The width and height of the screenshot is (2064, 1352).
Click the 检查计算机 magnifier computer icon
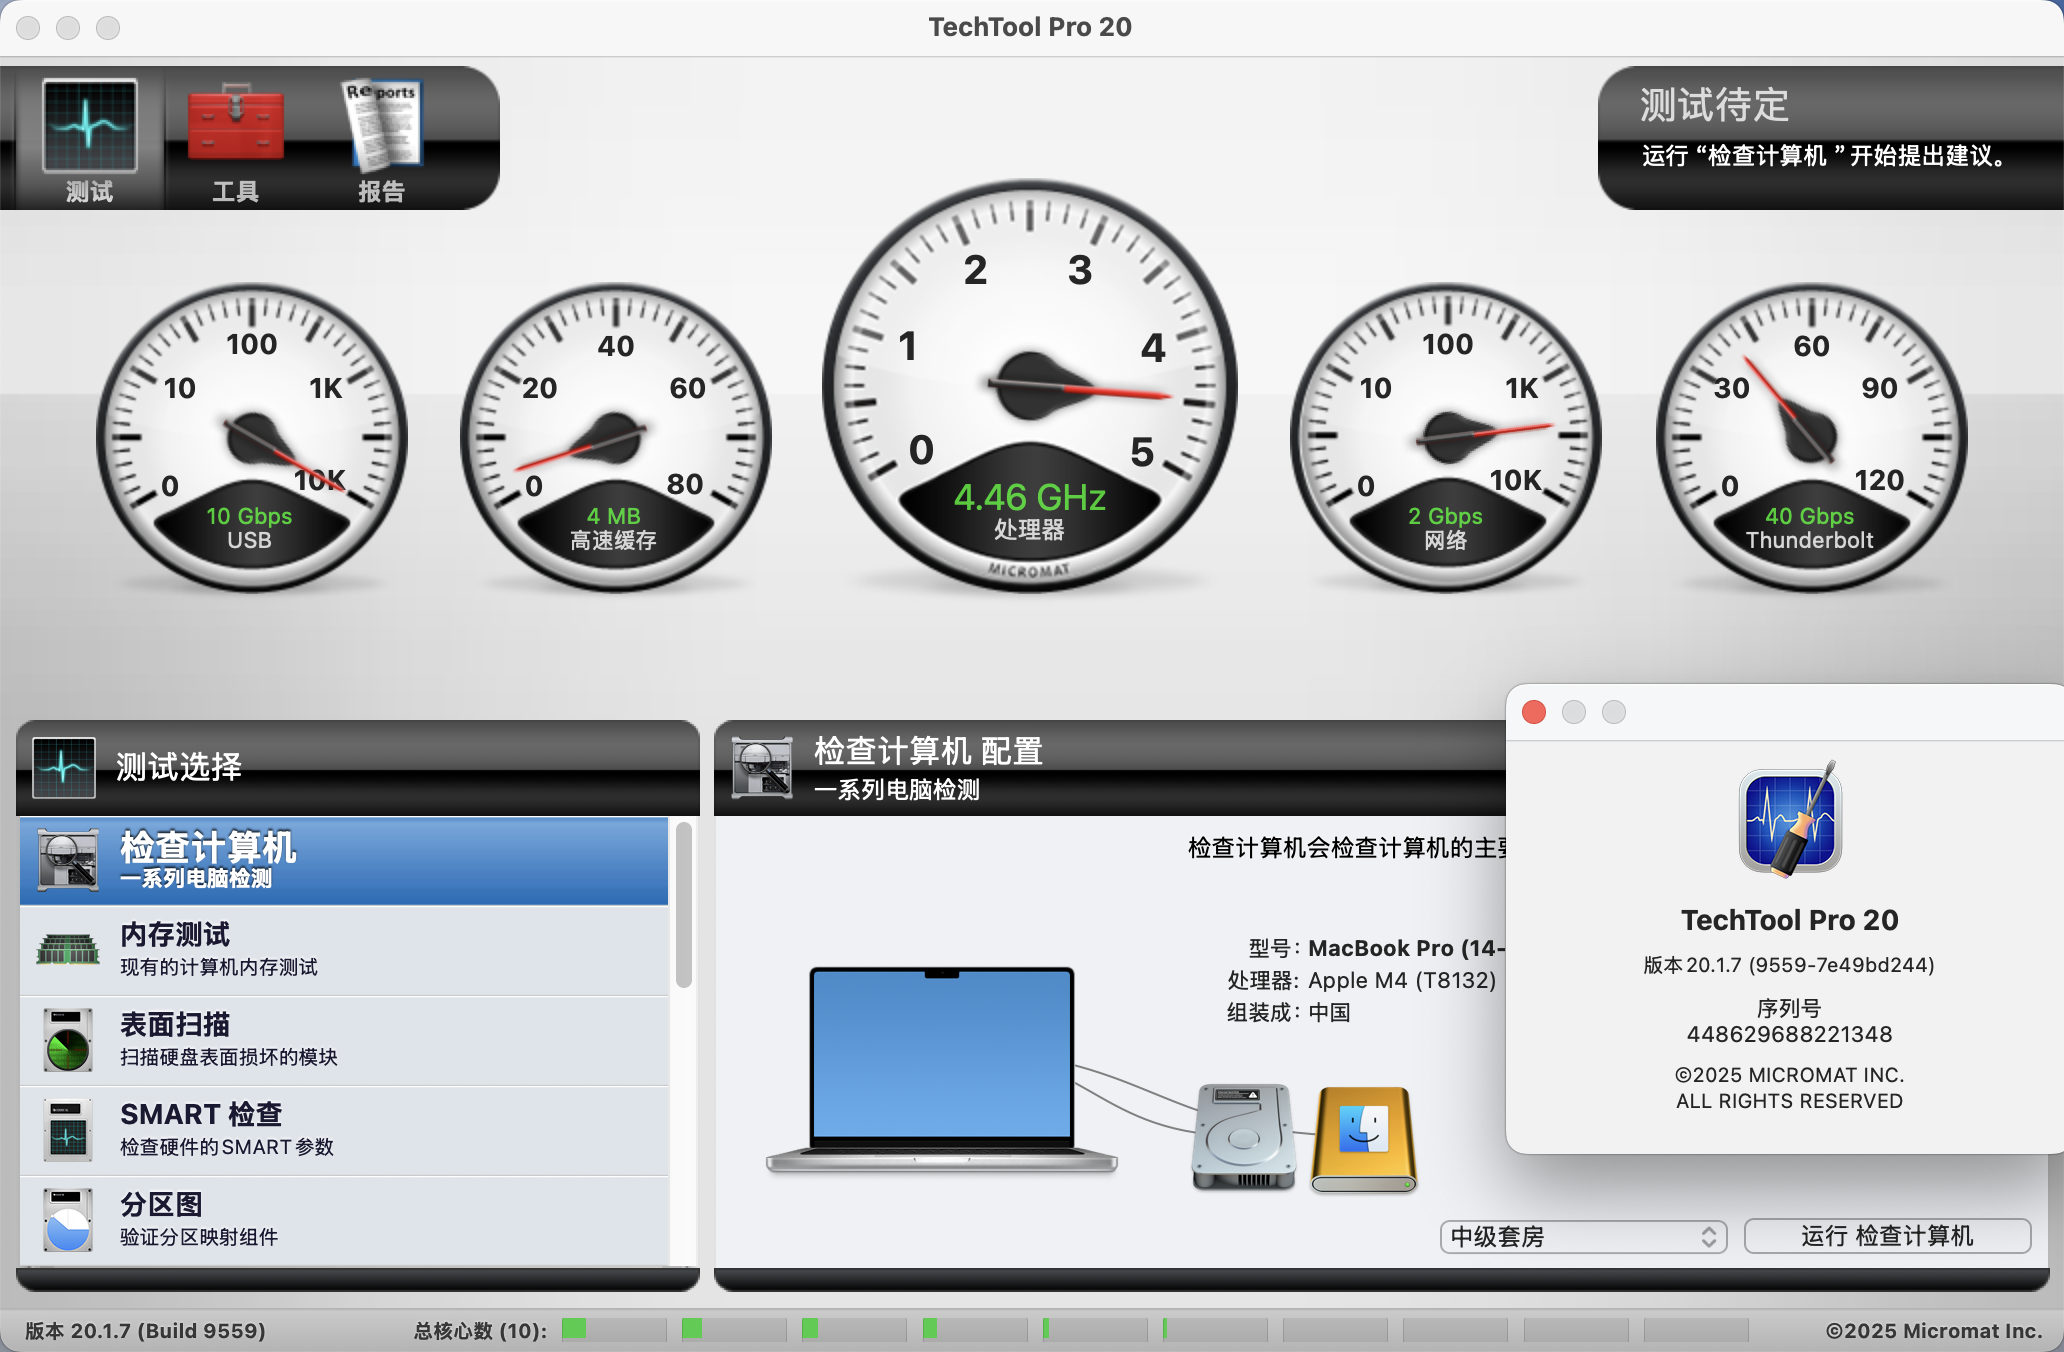[68, 859]
